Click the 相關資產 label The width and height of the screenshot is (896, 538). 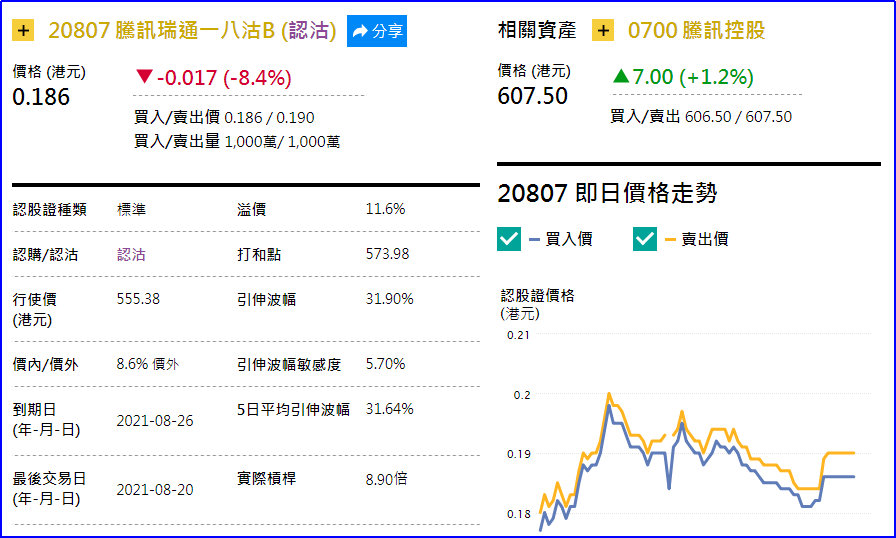(537, 30)
